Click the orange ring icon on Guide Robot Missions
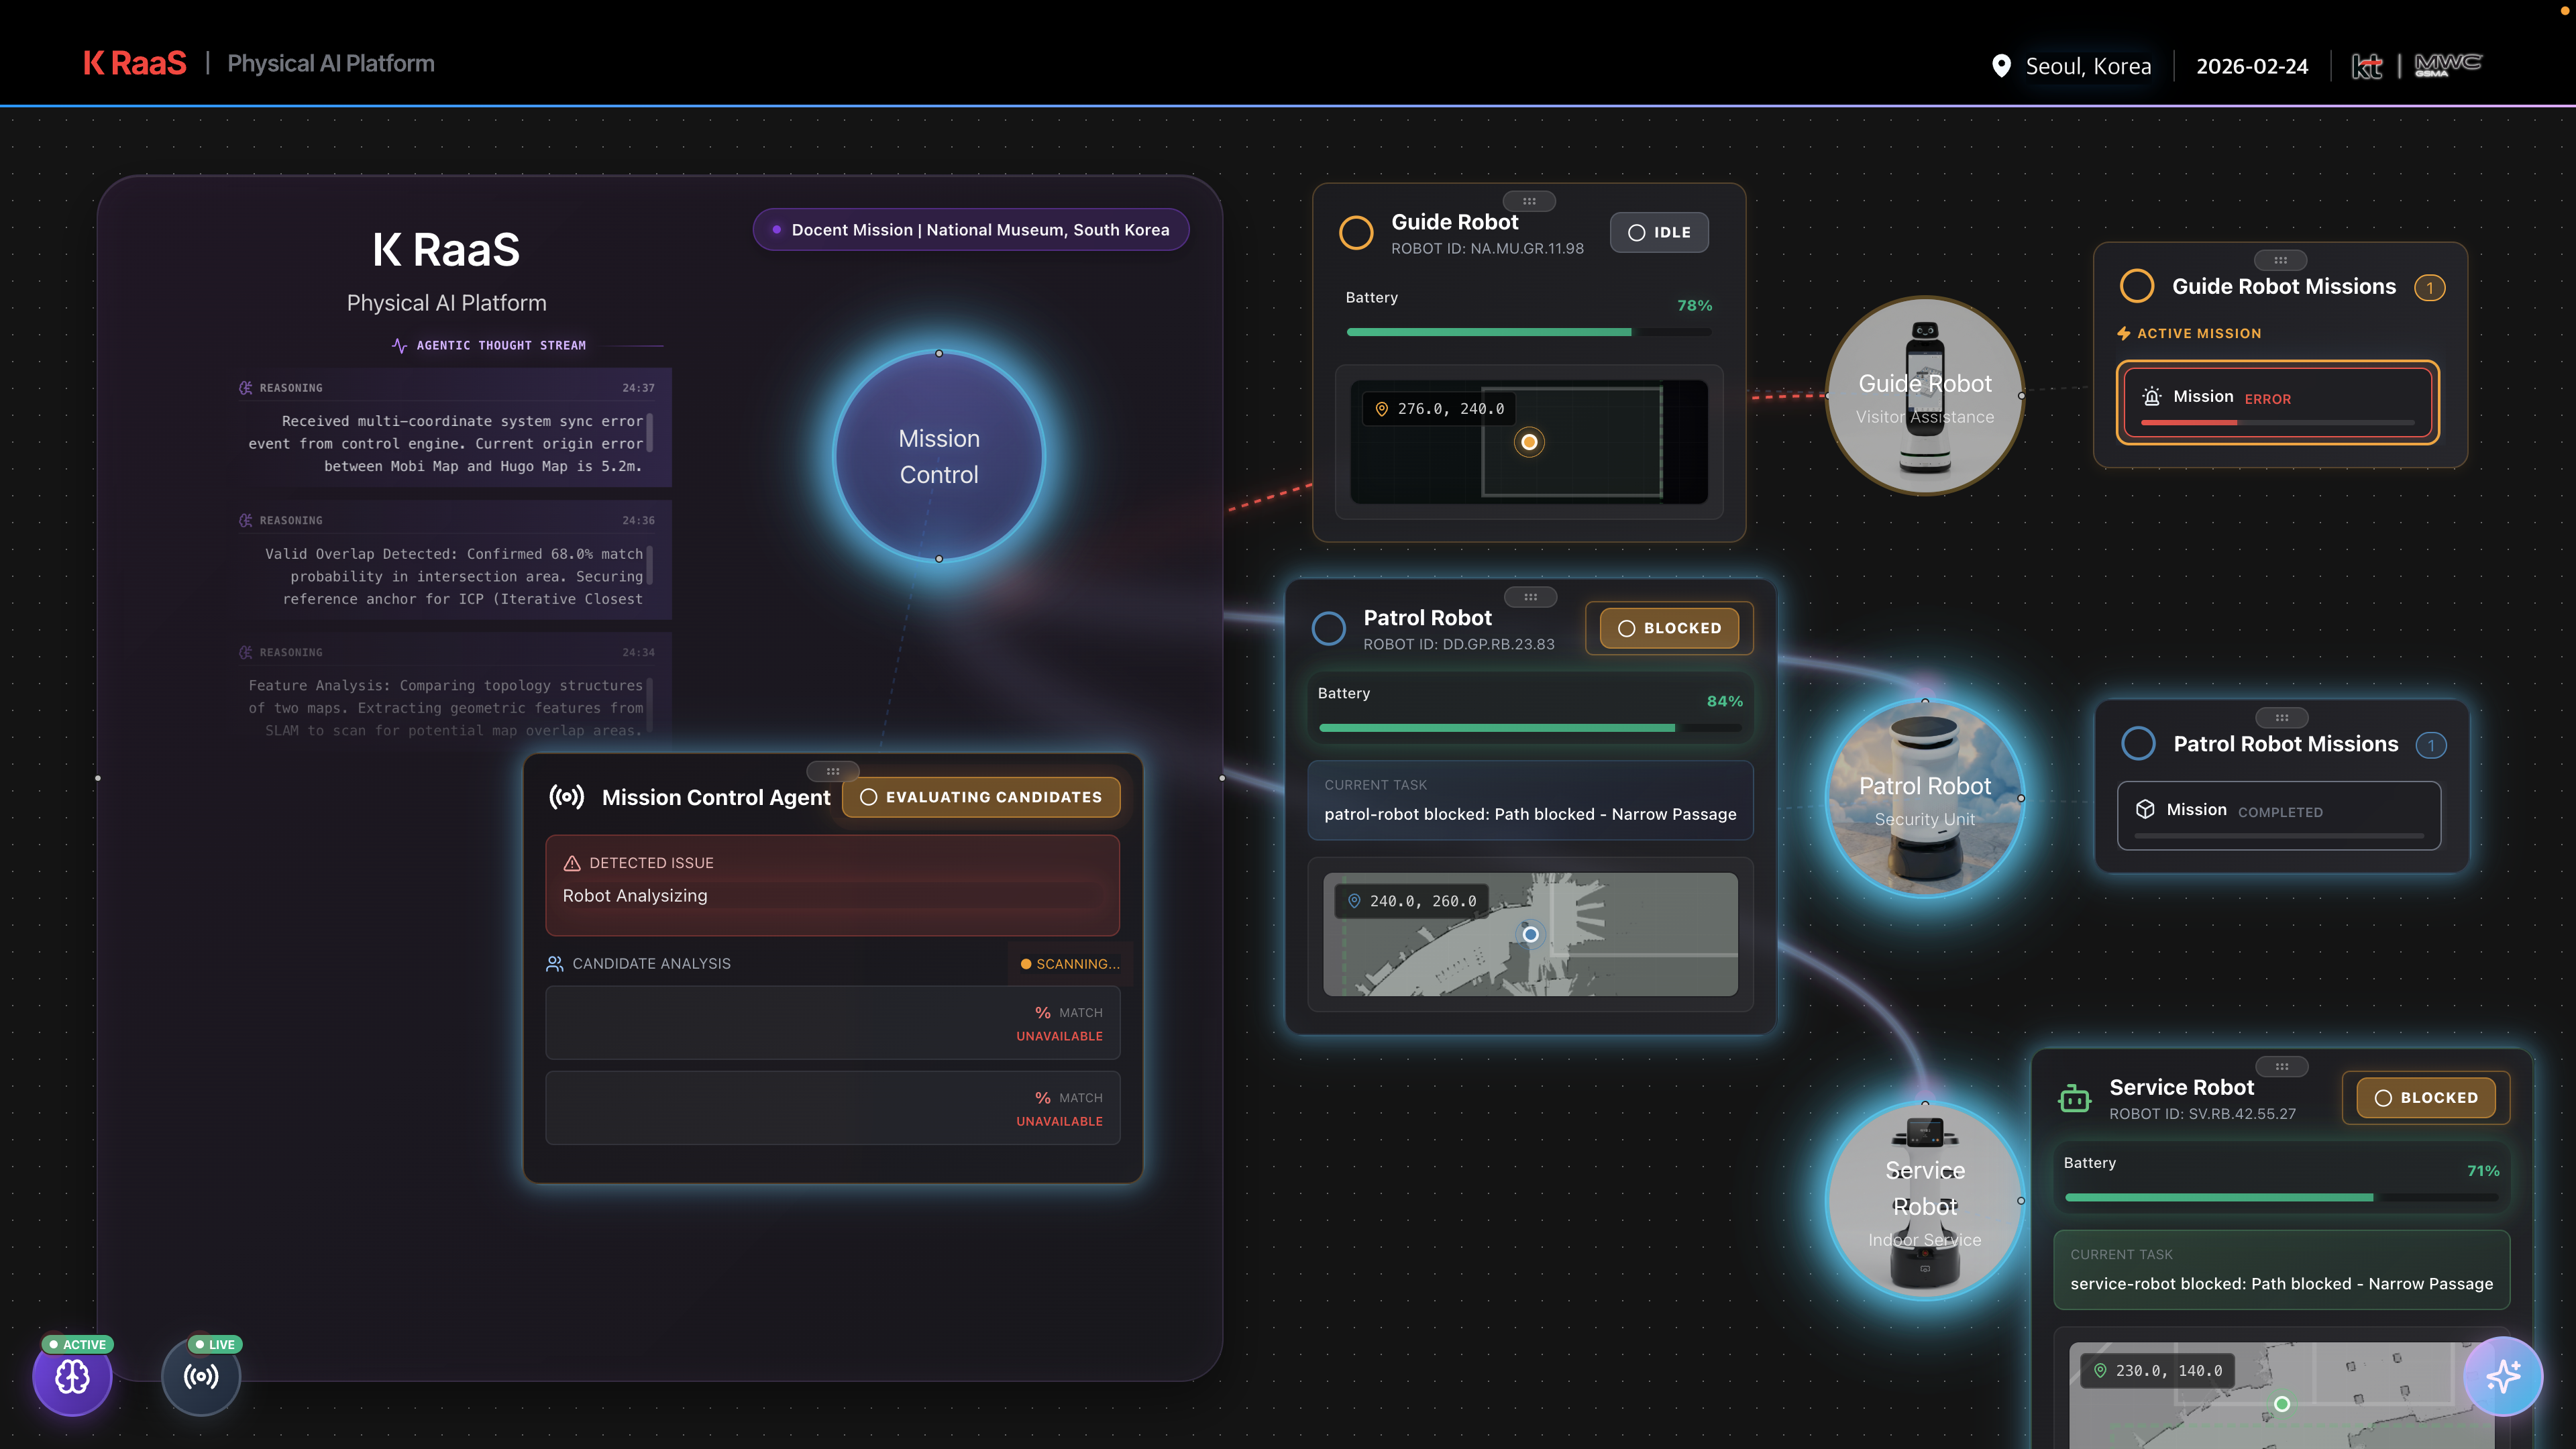 point(2137,286)
